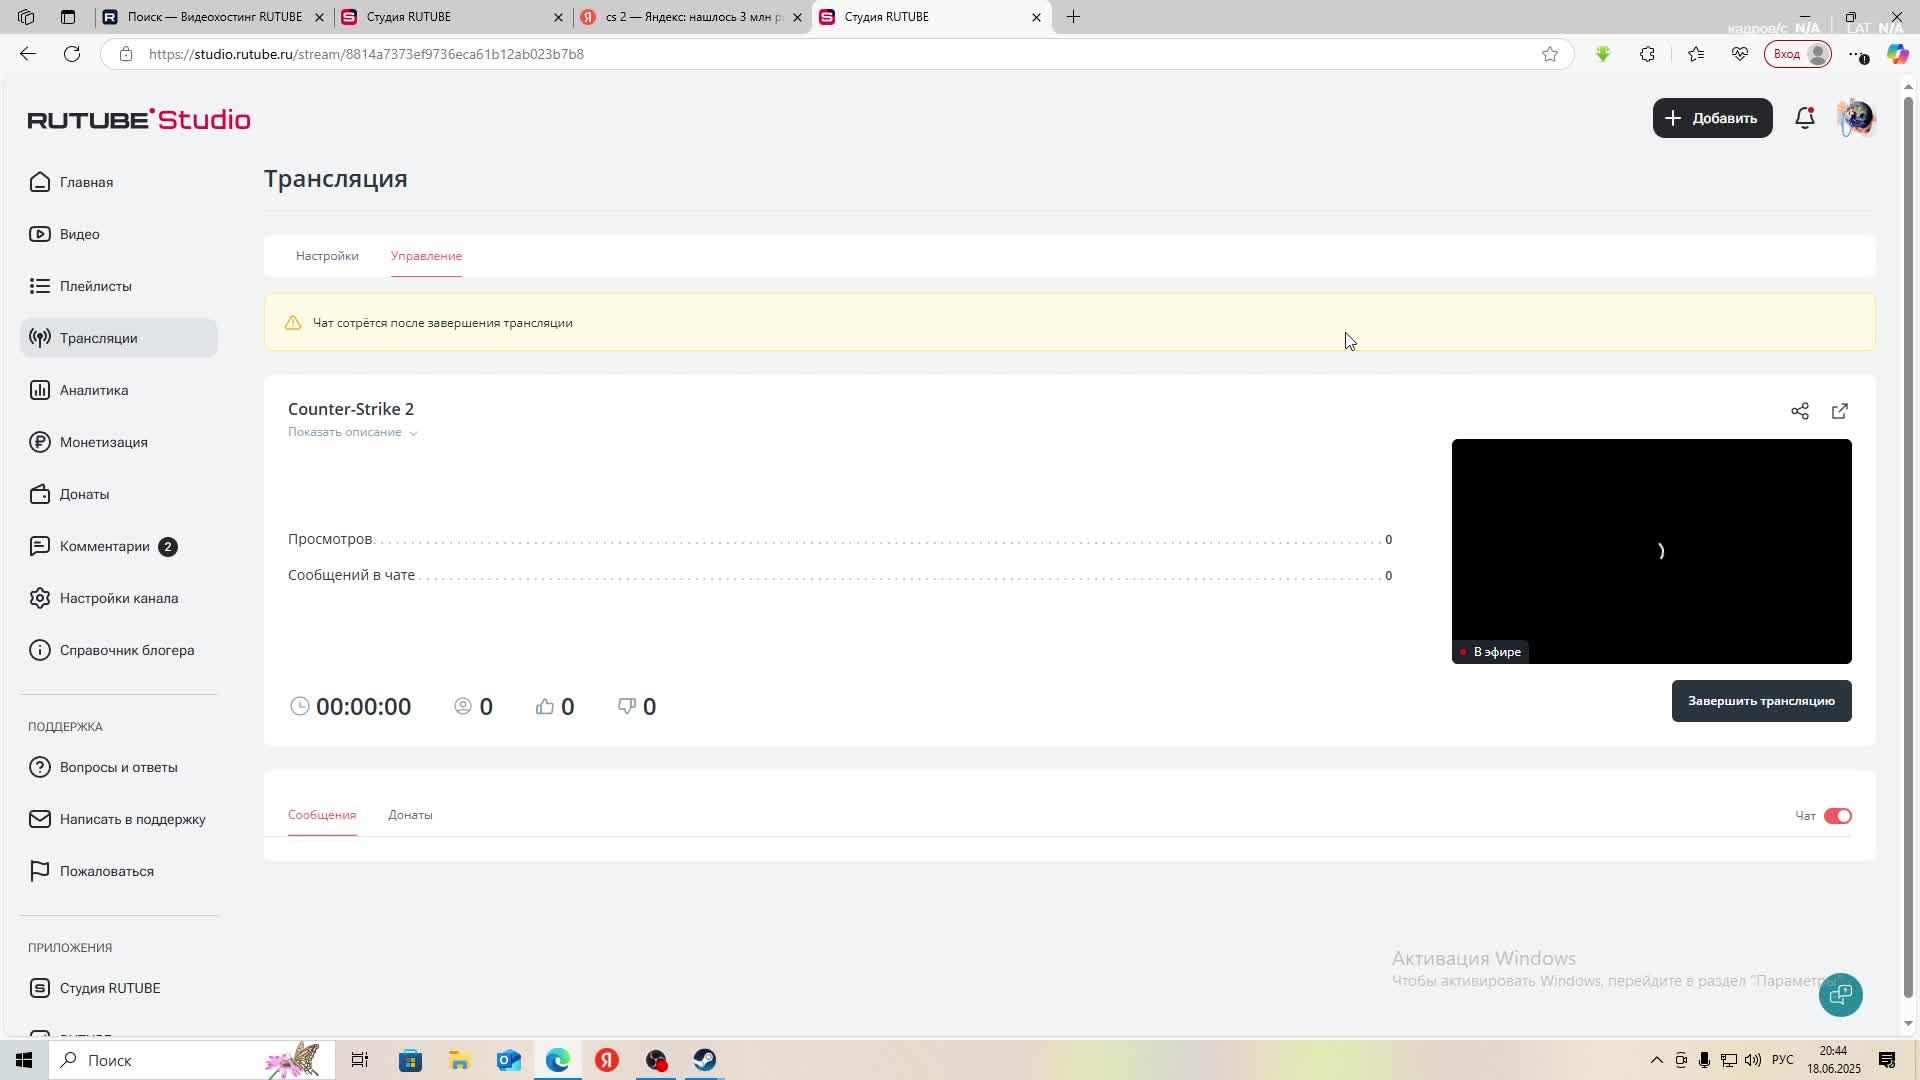Open Аналитика page
The height and width of the screenshot is (1080, 1920).
(x=118, y=390)
